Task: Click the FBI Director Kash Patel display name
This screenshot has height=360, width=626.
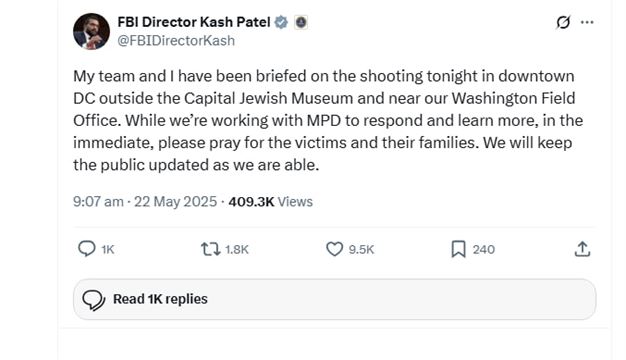Action: [194, 22]
